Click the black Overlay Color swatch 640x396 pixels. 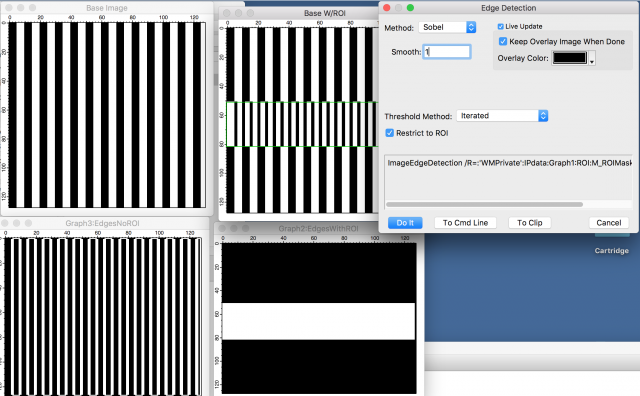click(570, 58)
